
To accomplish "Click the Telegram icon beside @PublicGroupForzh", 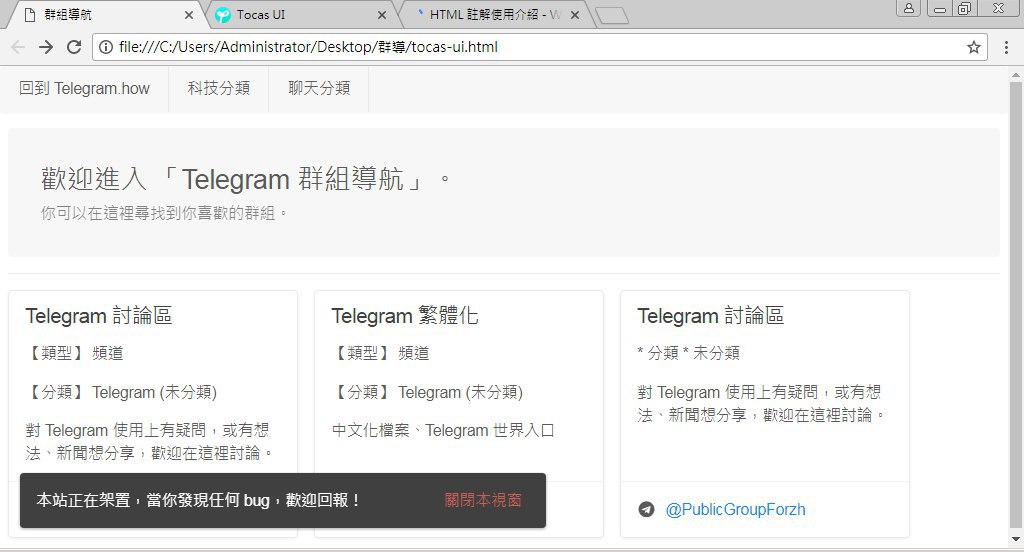I will coord(647,509).
